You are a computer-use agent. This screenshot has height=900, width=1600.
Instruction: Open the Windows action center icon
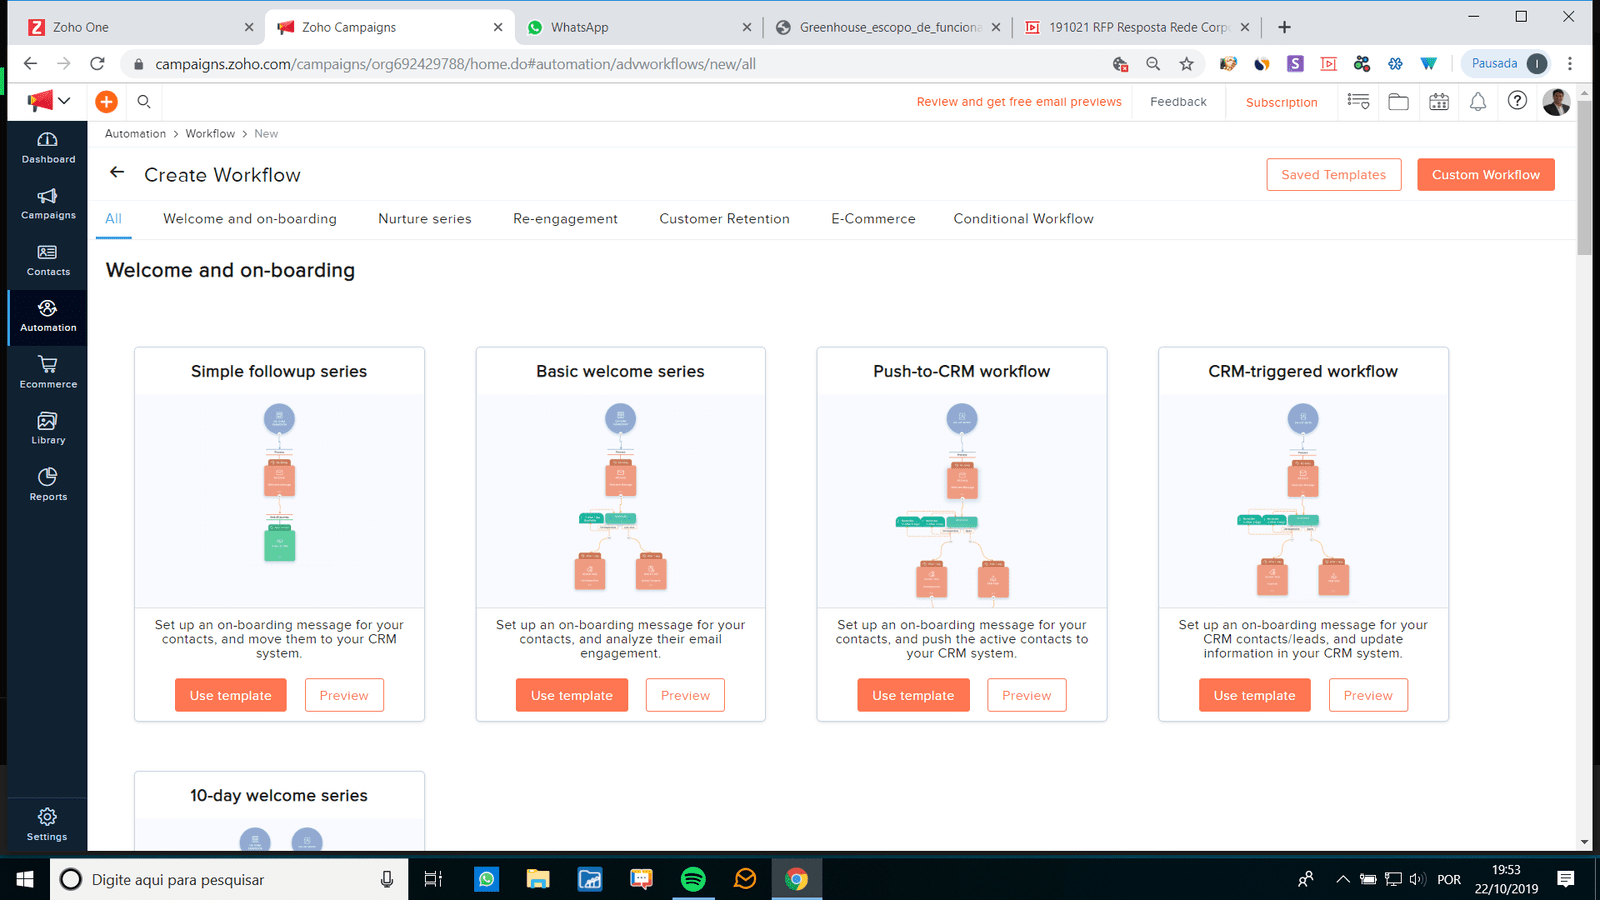coord(1566,879)
